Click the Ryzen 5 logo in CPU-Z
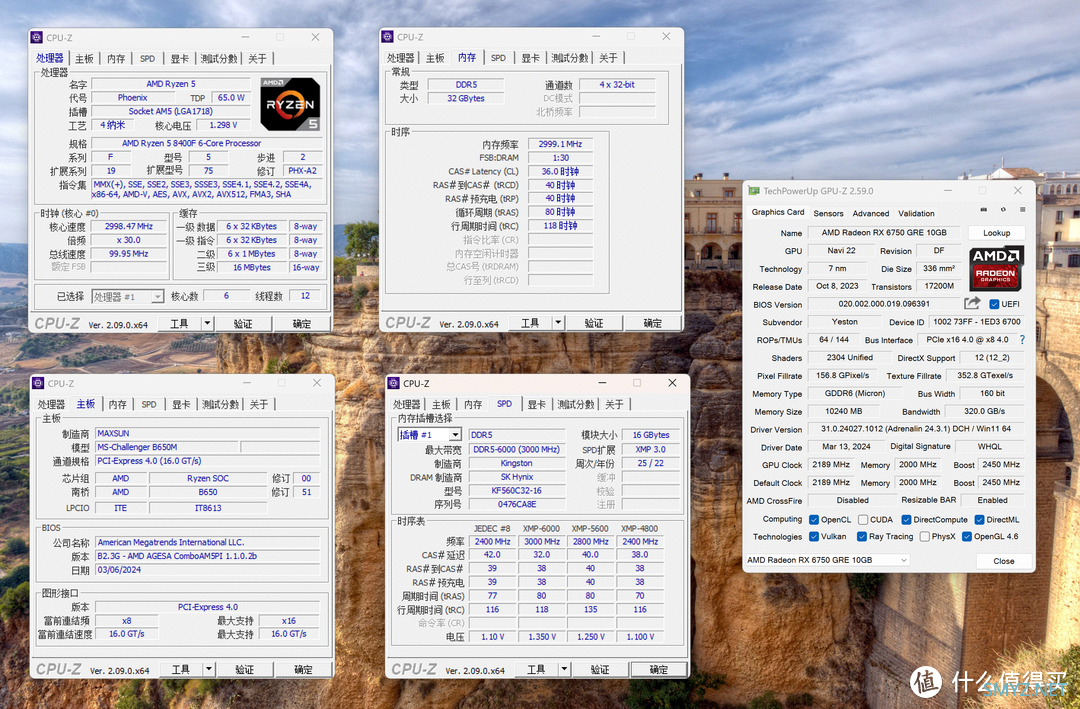This screenshot has width=1080, height=709. pyautogui.click(x=290, y=104)
